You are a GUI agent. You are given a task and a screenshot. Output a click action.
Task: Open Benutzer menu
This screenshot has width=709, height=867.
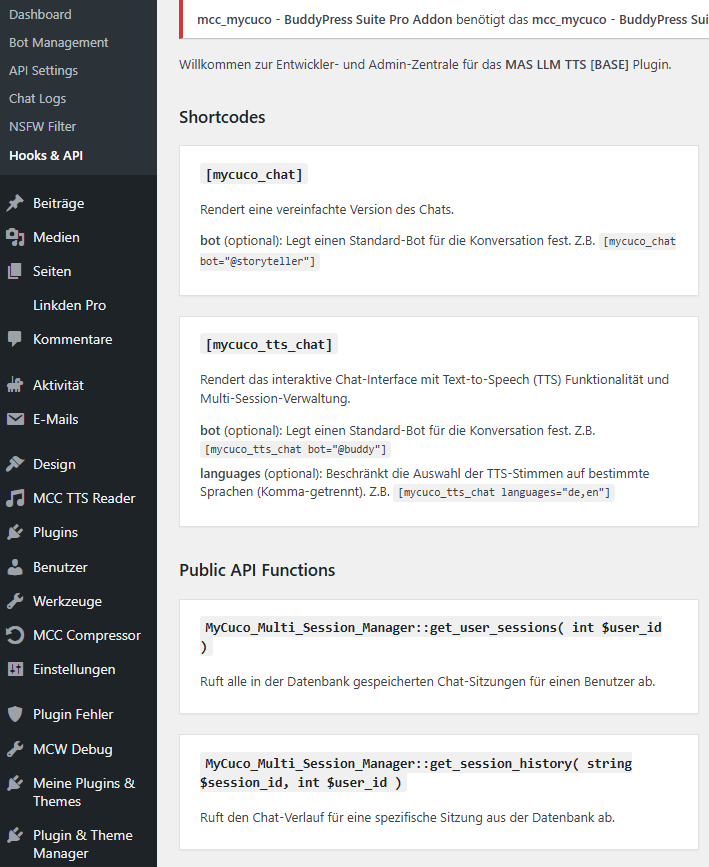pos(60,567)
